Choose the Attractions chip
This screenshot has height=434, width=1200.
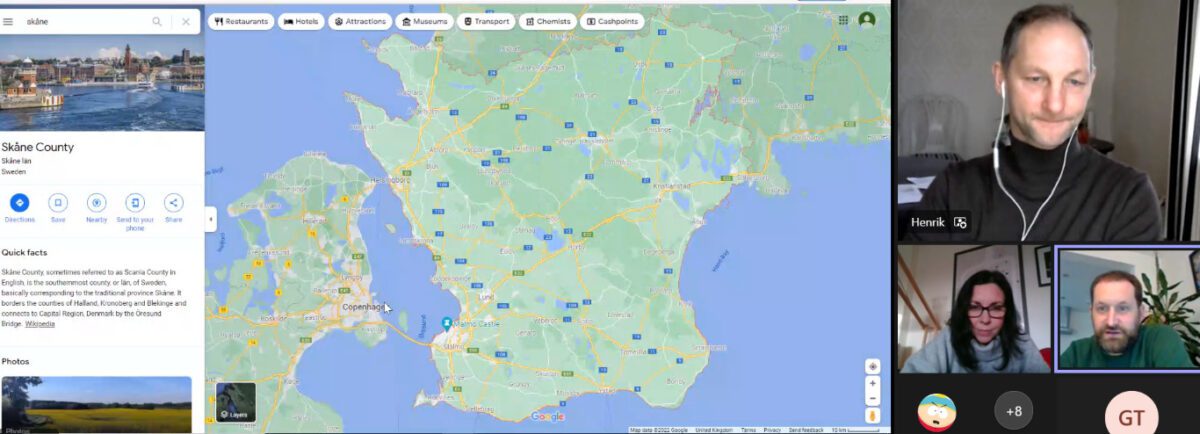tap(360, 21)
